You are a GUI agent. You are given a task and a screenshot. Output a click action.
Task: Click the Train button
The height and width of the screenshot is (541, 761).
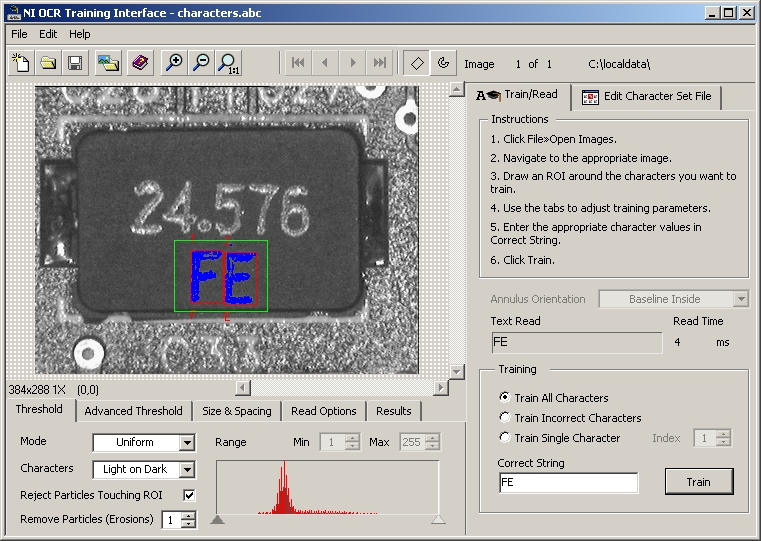coord(698,482)
